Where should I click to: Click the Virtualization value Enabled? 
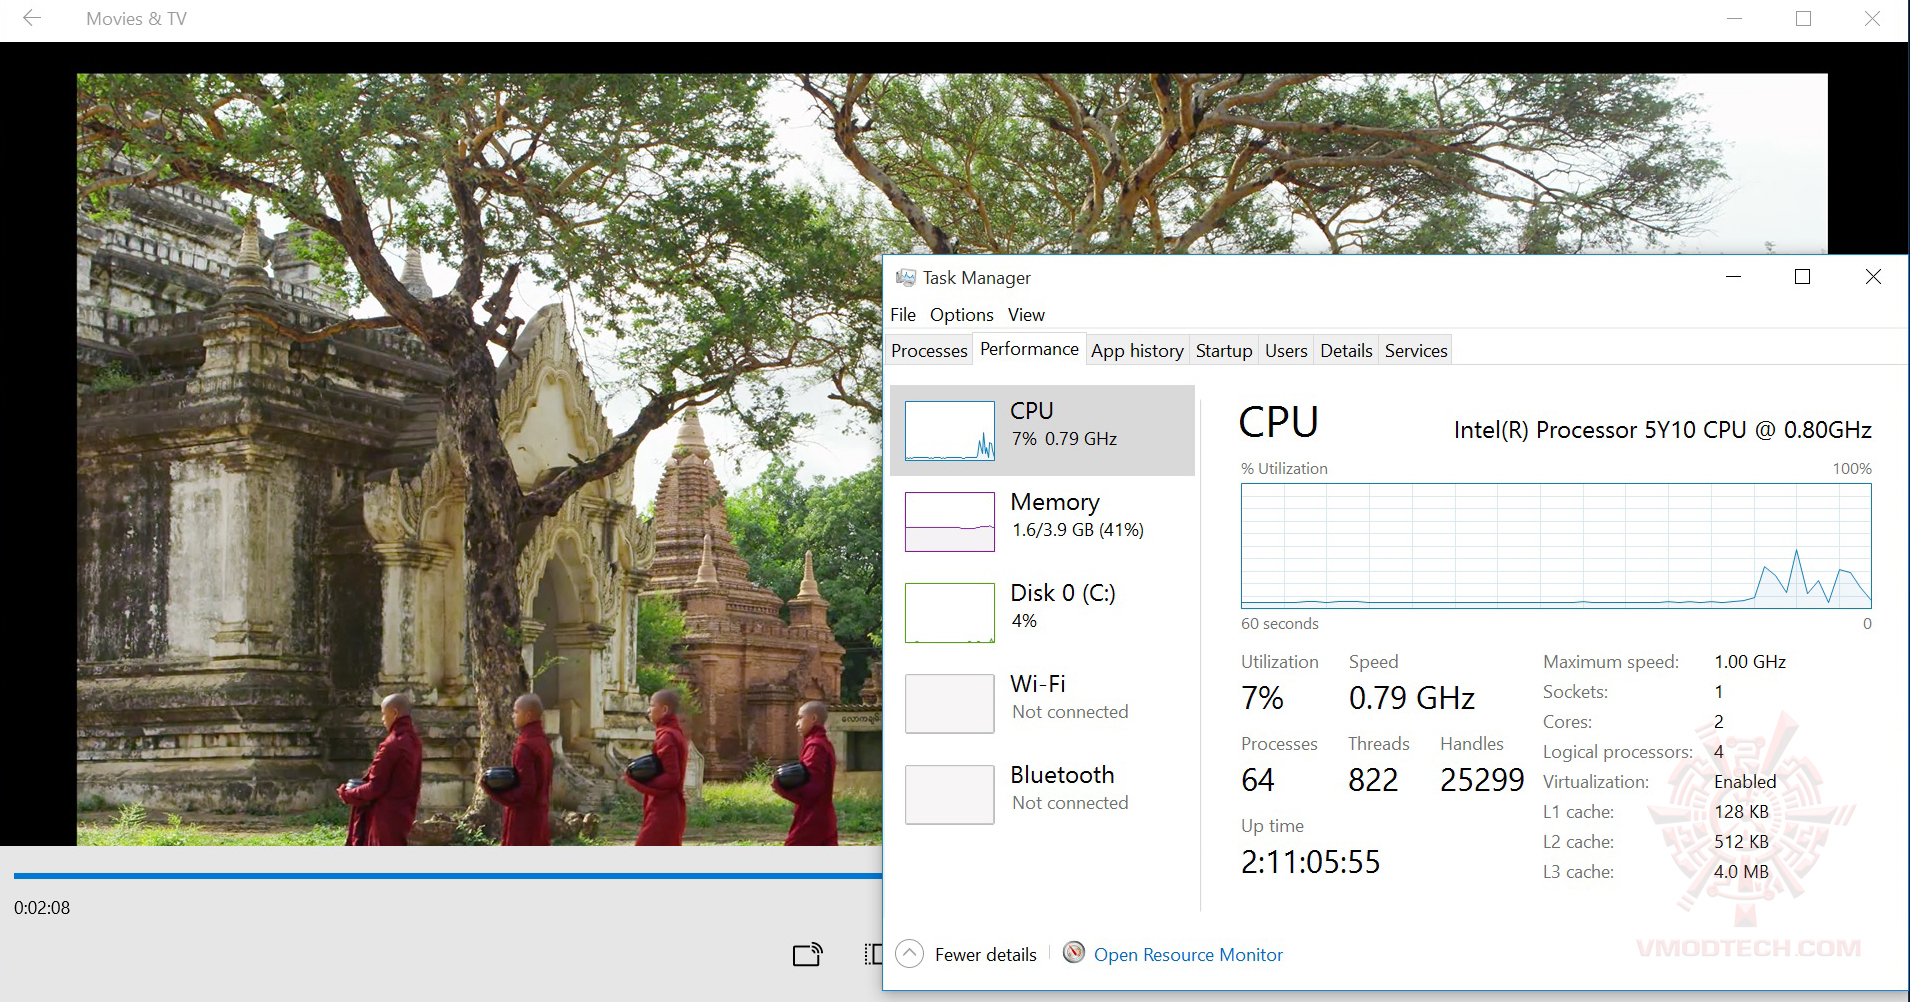1745,782
